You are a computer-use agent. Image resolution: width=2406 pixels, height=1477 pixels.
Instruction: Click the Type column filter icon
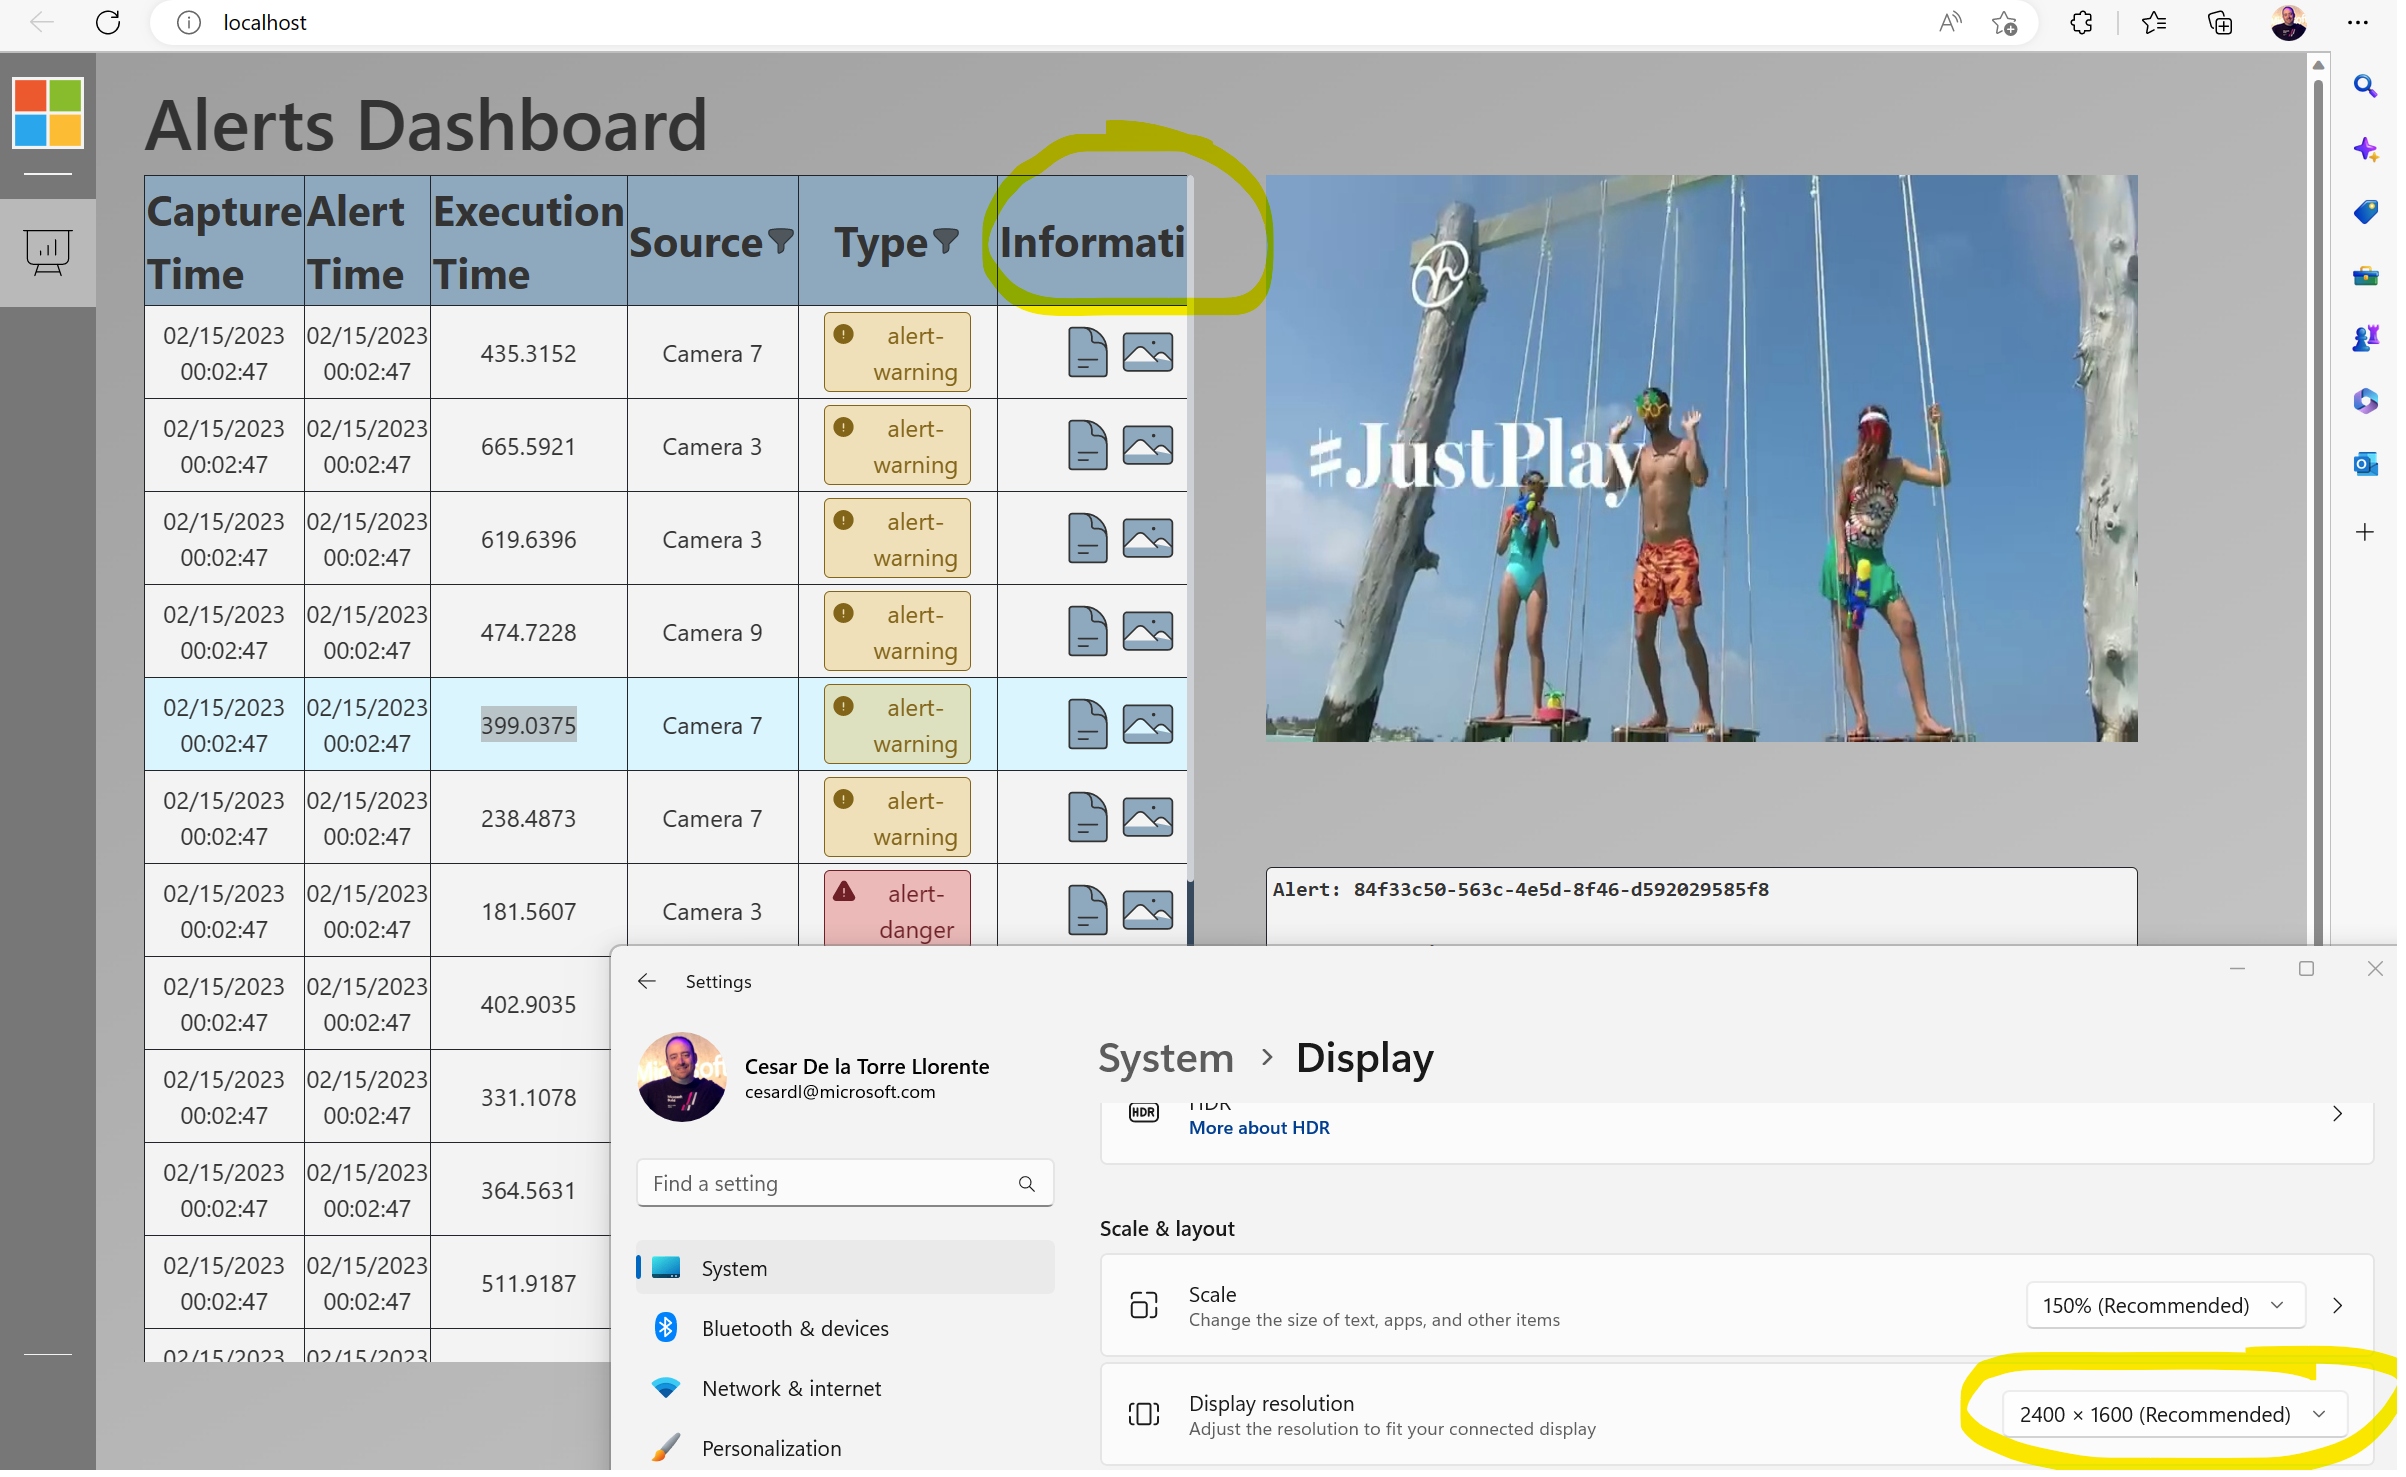pyautogui.click(x=945, y=241)
